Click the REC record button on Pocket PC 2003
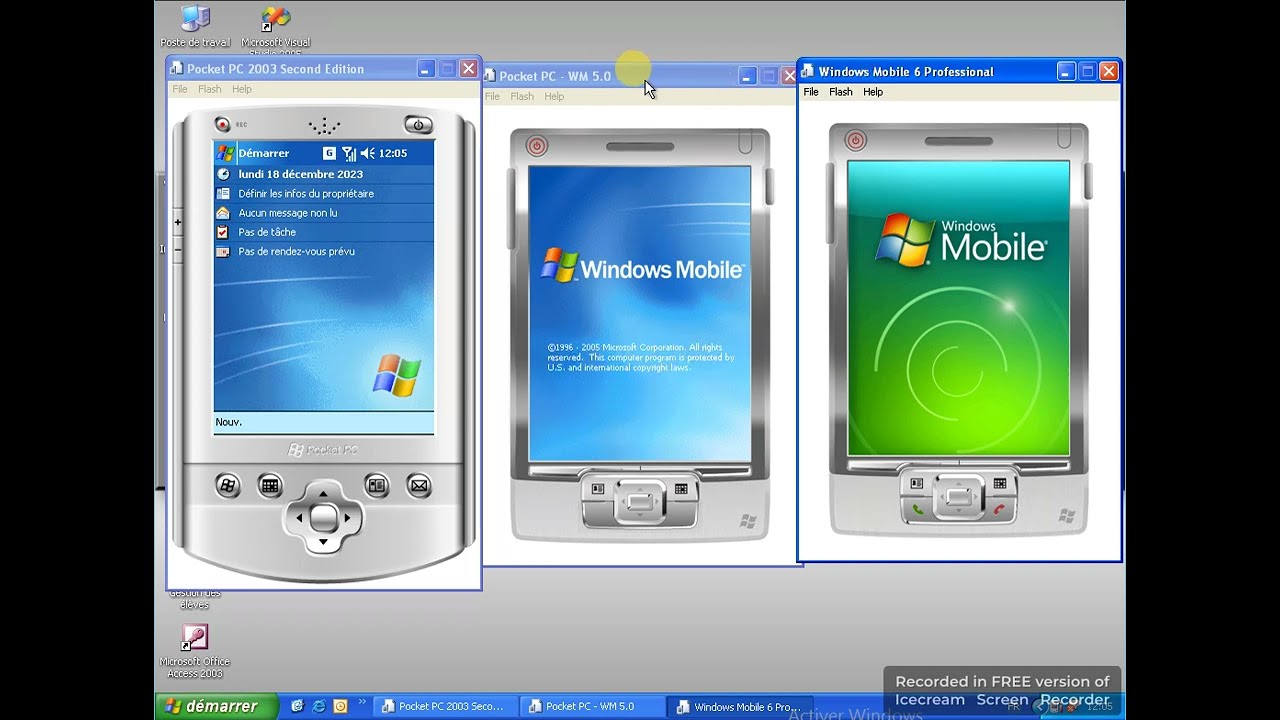Viewport: 1280px width, 720px height. tap(223, 124)
